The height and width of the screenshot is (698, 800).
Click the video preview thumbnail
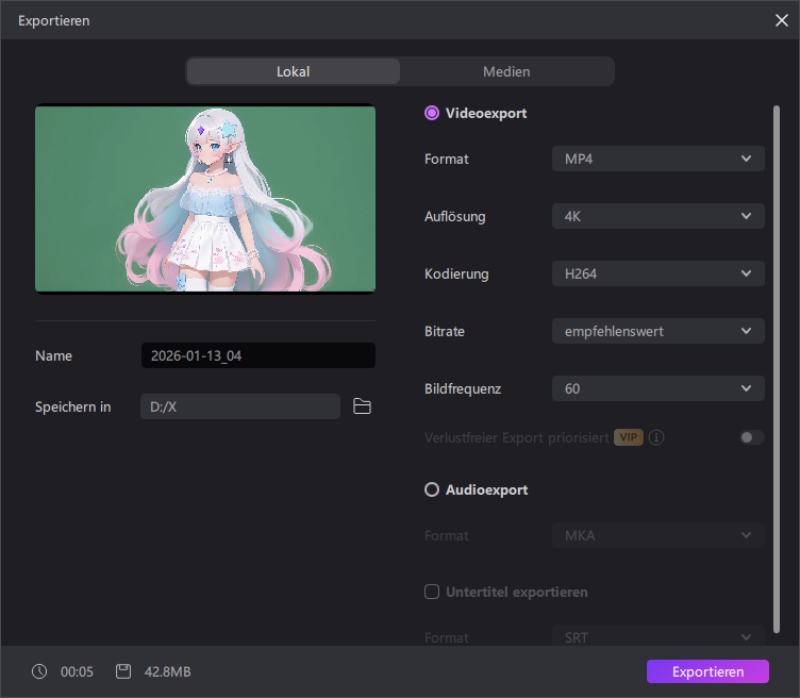click(205, 199)
